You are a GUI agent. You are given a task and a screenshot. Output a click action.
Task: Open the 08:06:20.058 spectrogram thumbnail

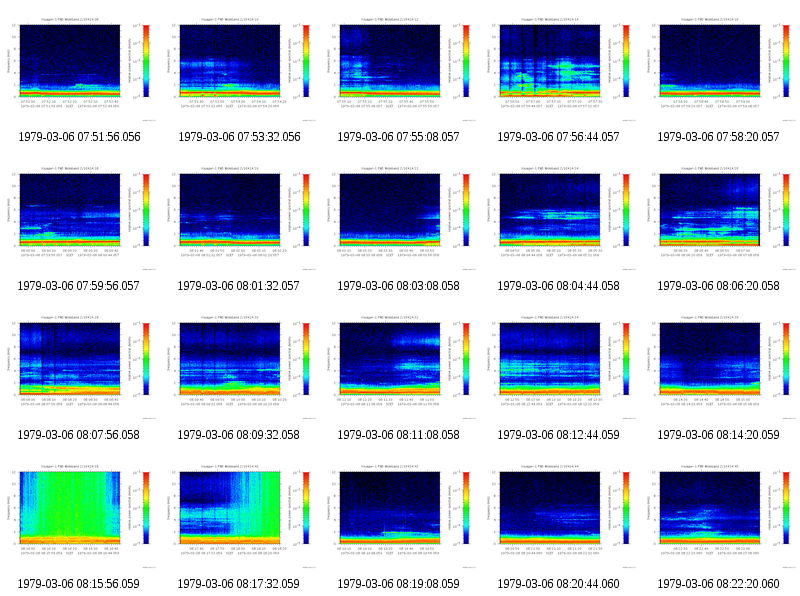pyautogui.click(x=719, y=218)
